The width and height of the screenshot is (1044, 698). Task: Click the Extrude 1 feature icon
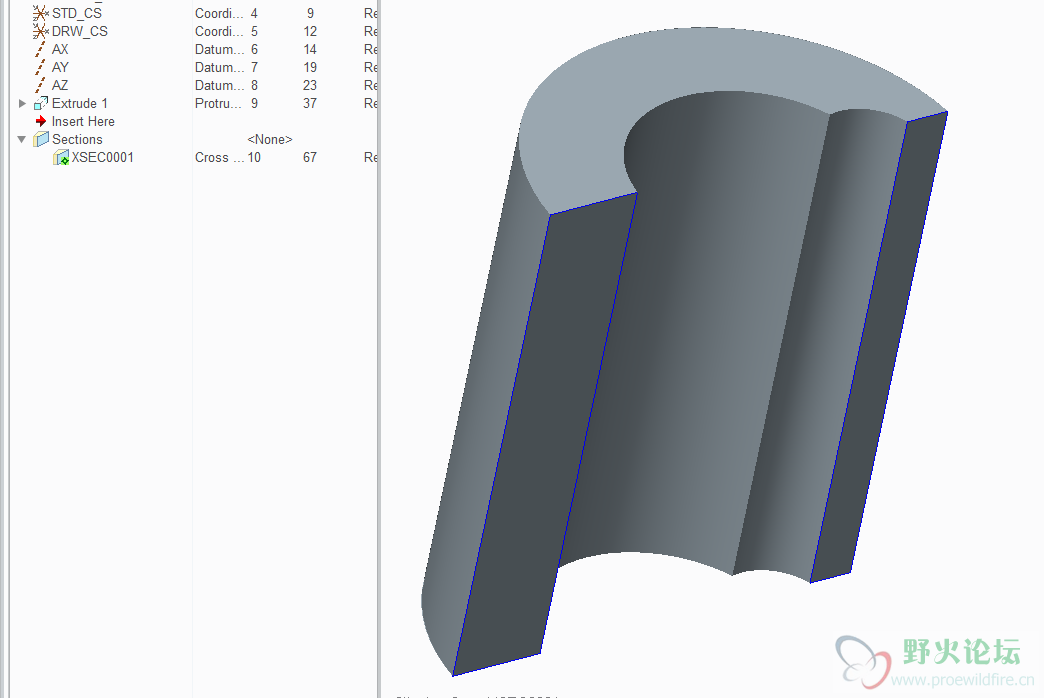pyautogui.click(x=41, y=103)
